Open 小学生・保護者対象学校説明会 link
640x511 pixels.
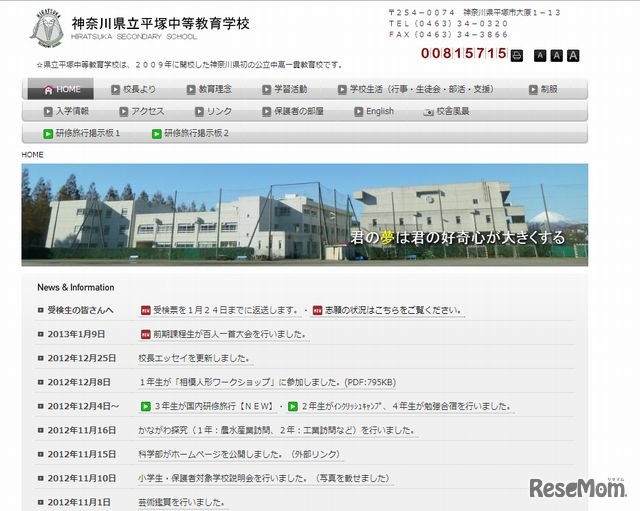click(x=264, y=478)
